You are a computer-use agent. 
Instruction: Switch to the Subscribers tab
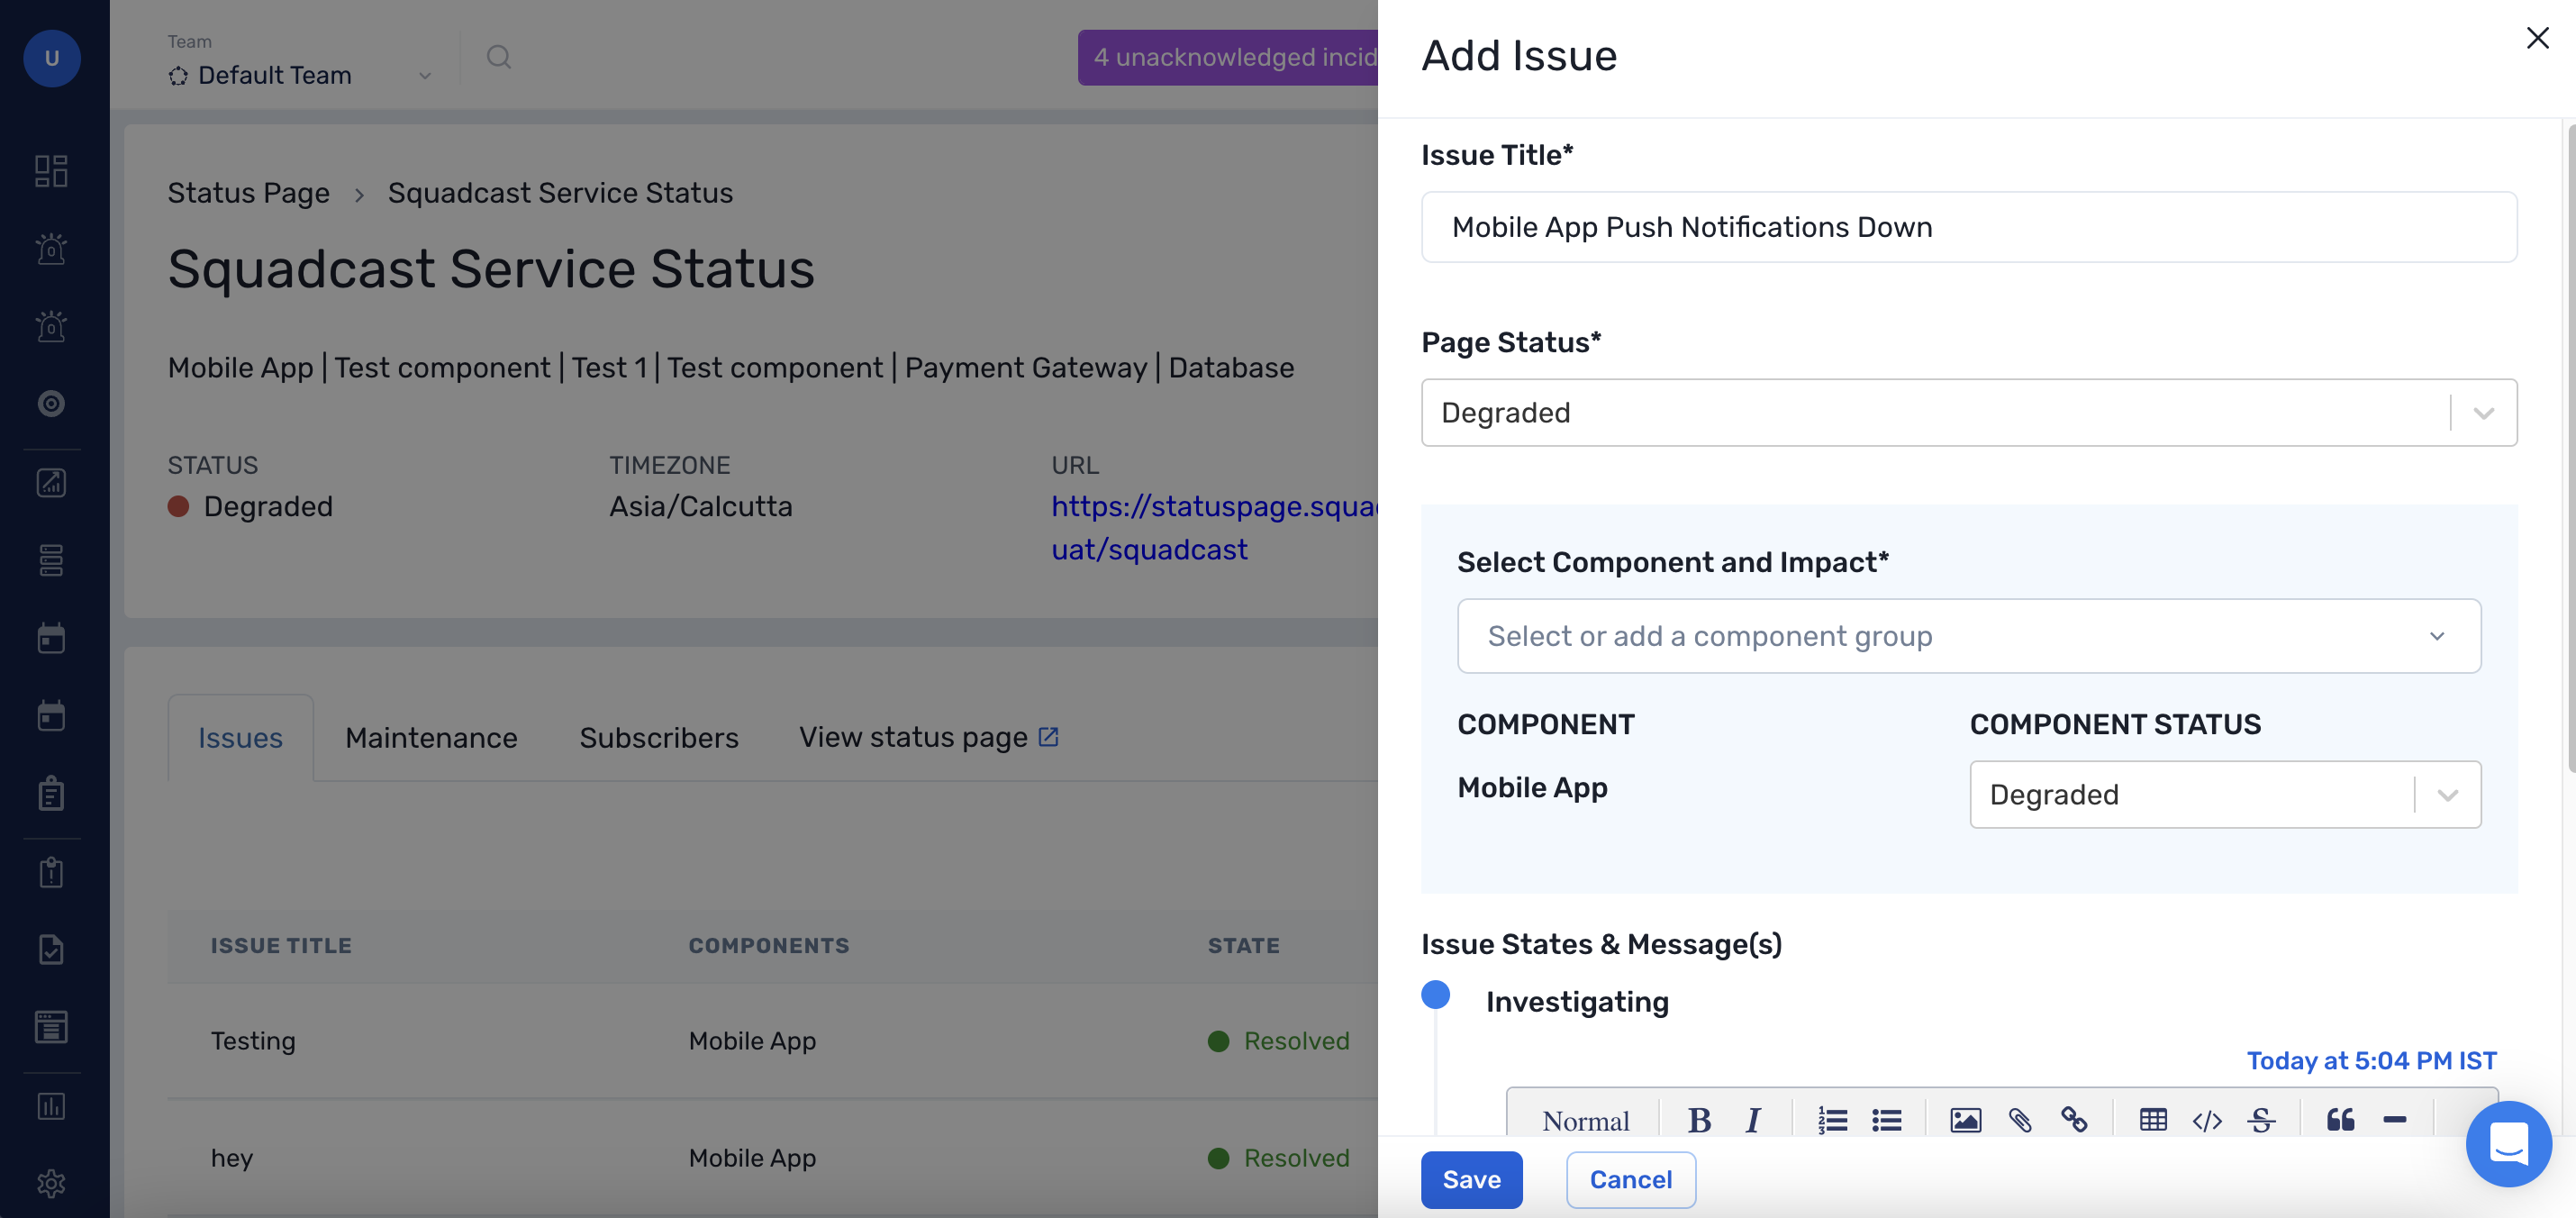tap(658, 738)
